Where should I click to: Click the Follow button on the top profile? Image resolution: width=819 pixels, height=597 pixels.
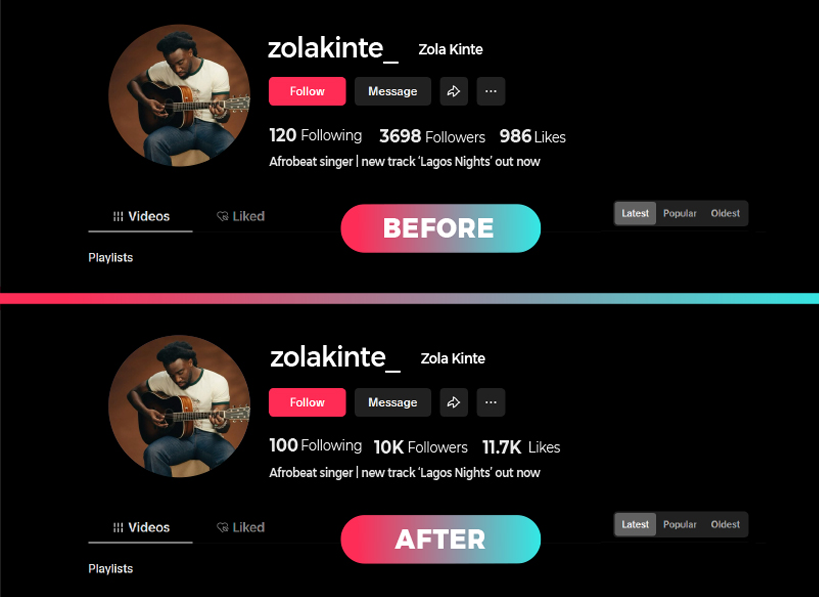tap(307, 91)
